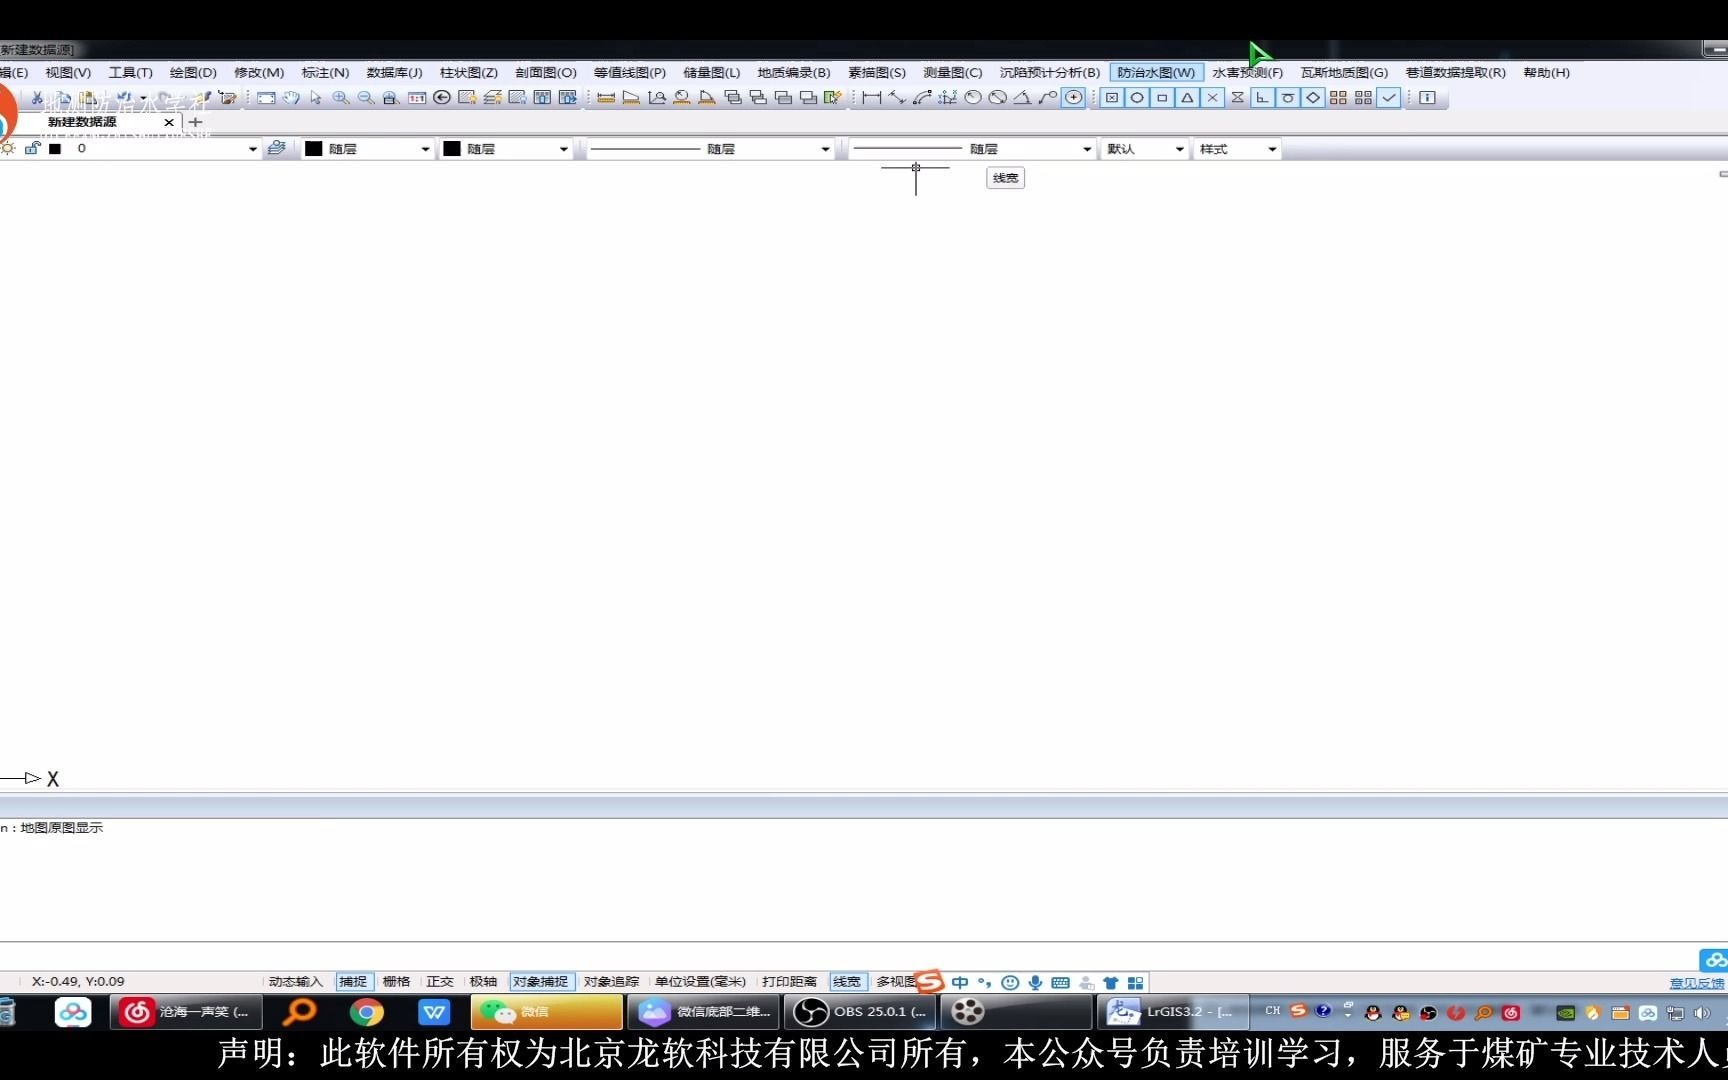Toggle the layer lock padlock icon
Viewport: 1728px width, 1080px height.
[x=32, y=148]
